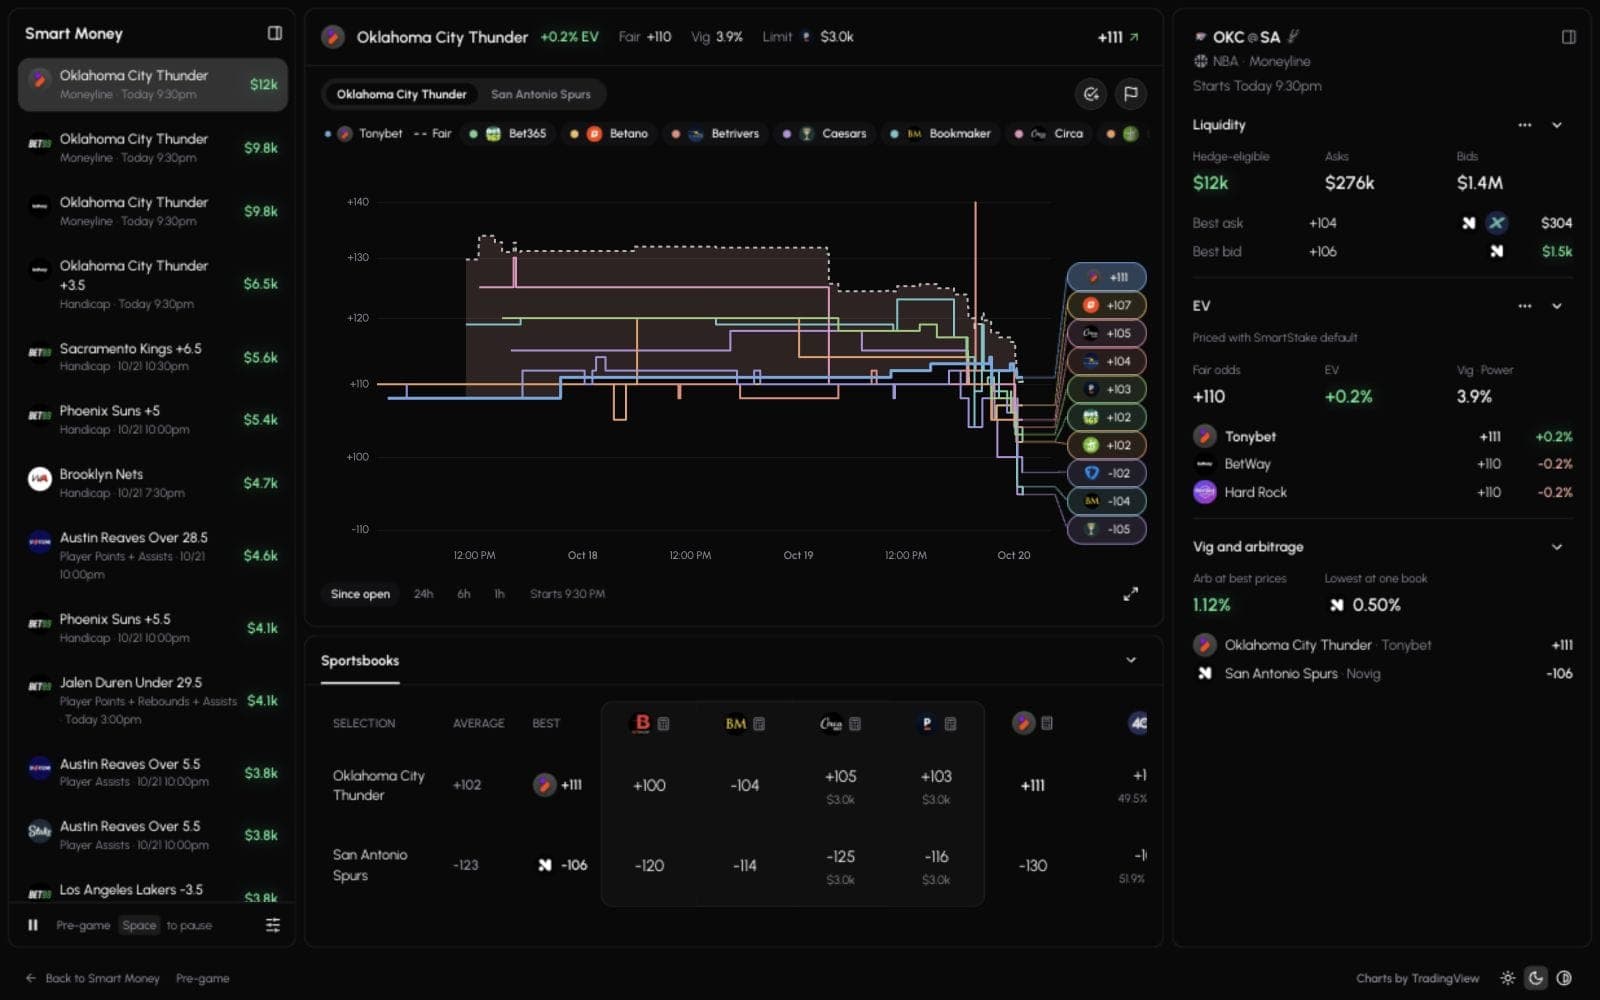The image size is (1600, 1000).
Task: Toggle Bookmaker series in chart legend
Action: tap(940, 133)
